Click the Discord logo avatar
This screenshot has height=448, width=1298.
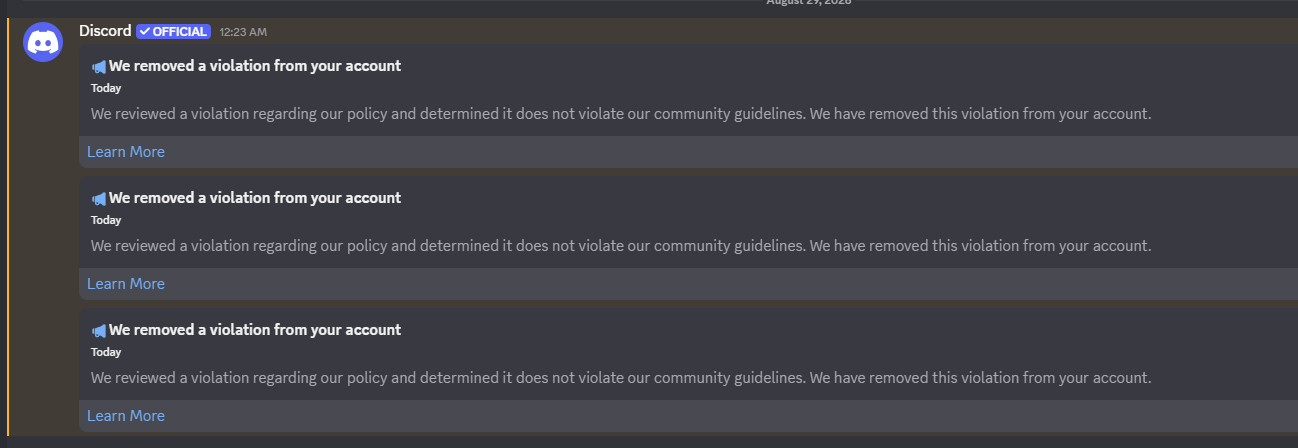coord(43,42)
